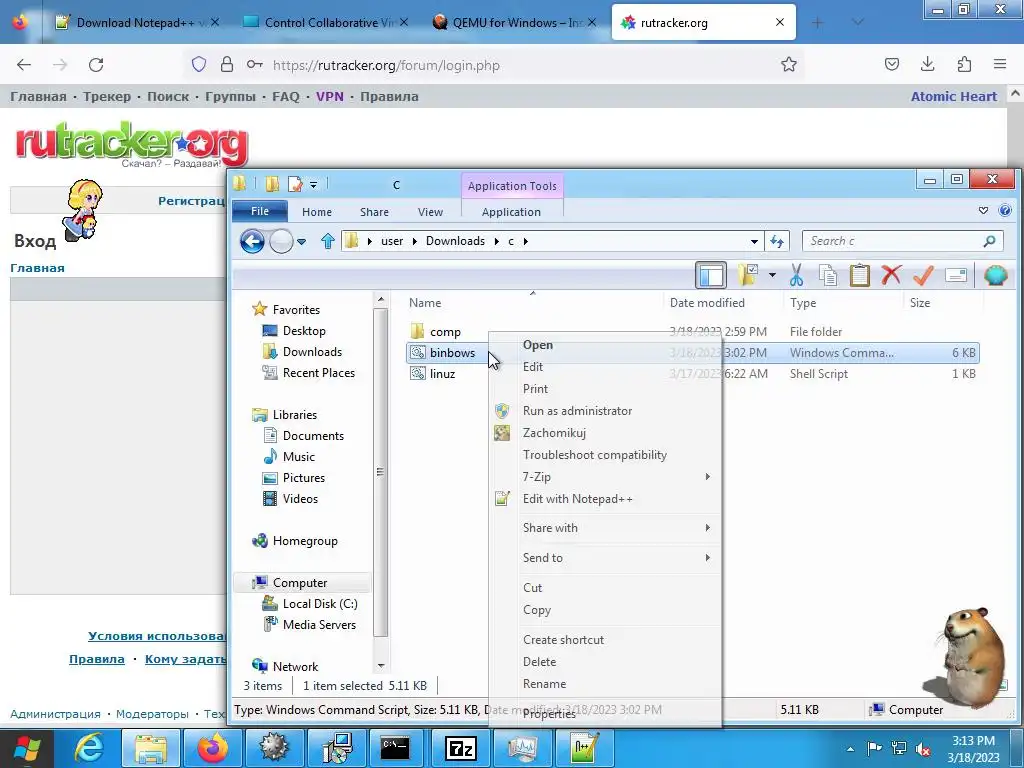Open Local Disk (C:) in navigation pane

[320, 603]
